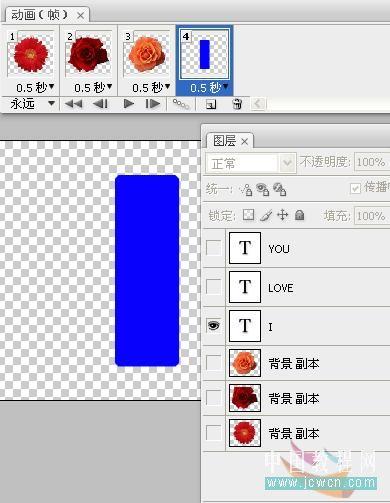Go to previous frame button

[100, 104]
